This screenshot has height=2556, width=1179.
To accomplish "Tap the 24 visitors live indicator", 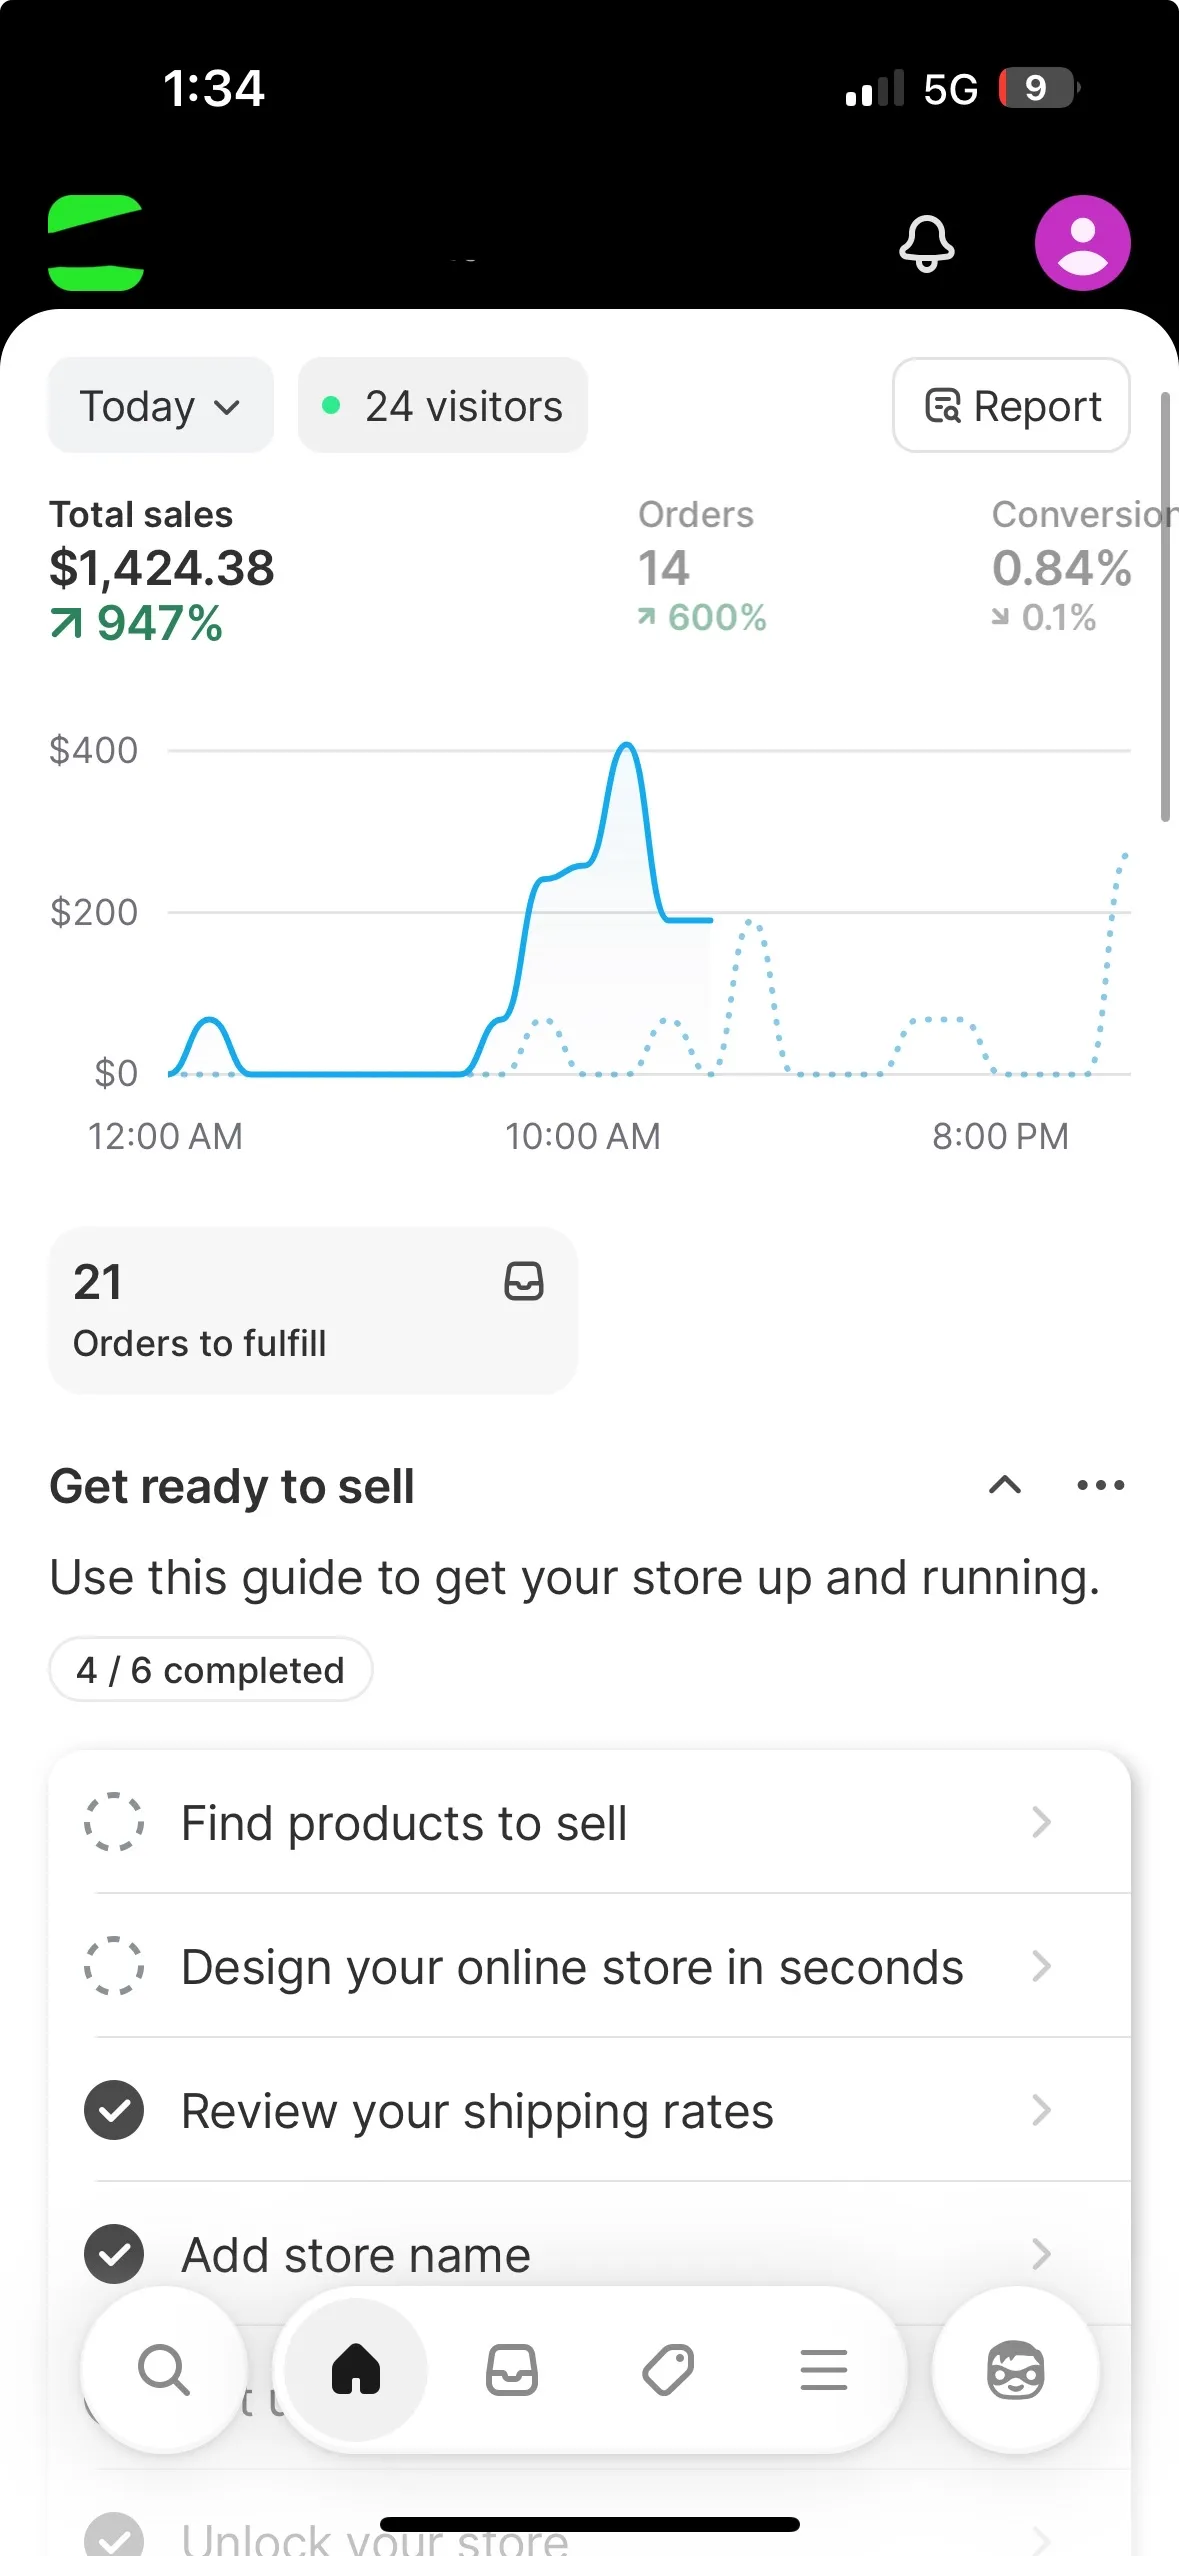I will [442, 406].
